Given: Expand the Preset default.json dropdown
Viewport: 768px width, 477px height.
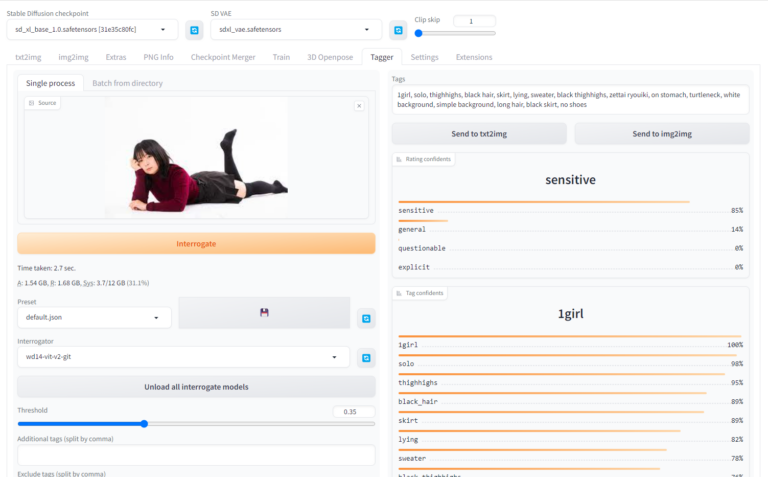Looking at the screenshot, I should 94,317.
